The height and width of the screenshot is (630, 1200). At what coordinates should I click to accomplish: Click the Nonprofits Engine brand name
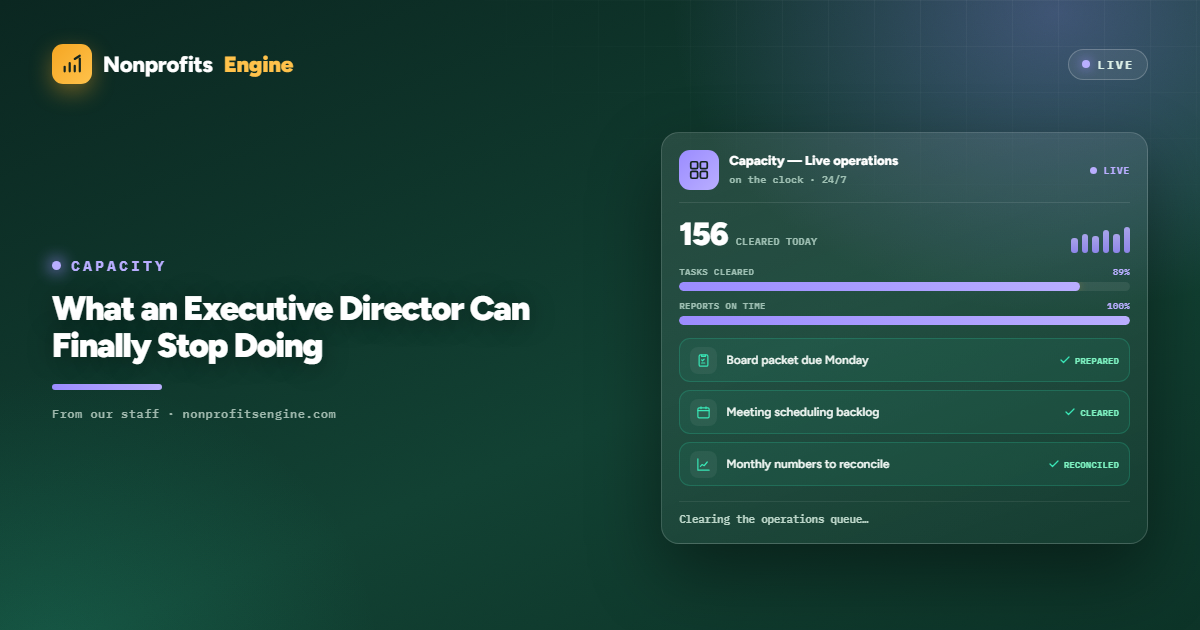pos(198,65)
